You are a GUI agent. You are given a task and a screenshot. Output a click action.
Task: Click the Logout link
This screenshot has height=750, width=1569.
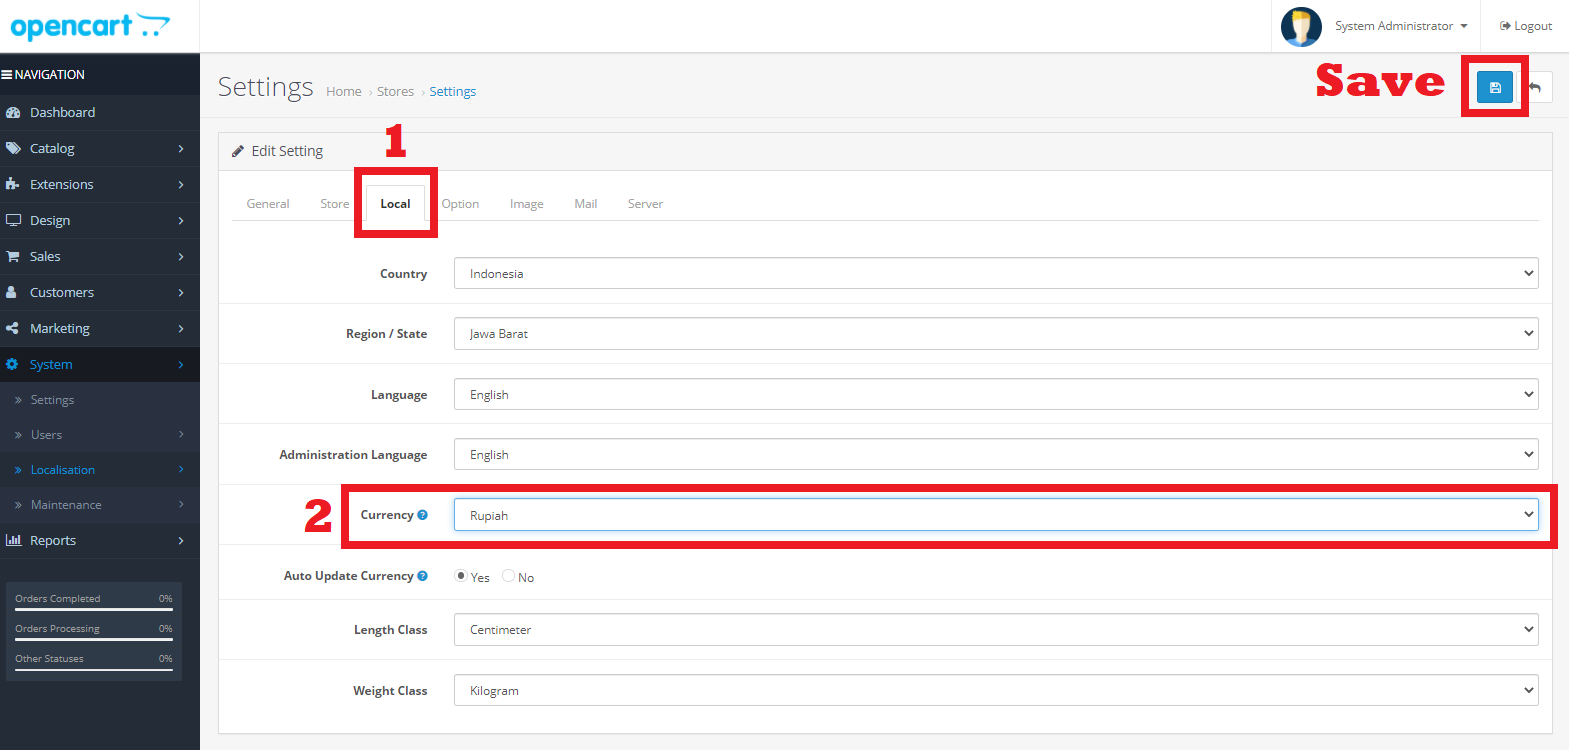point(1526,26)
